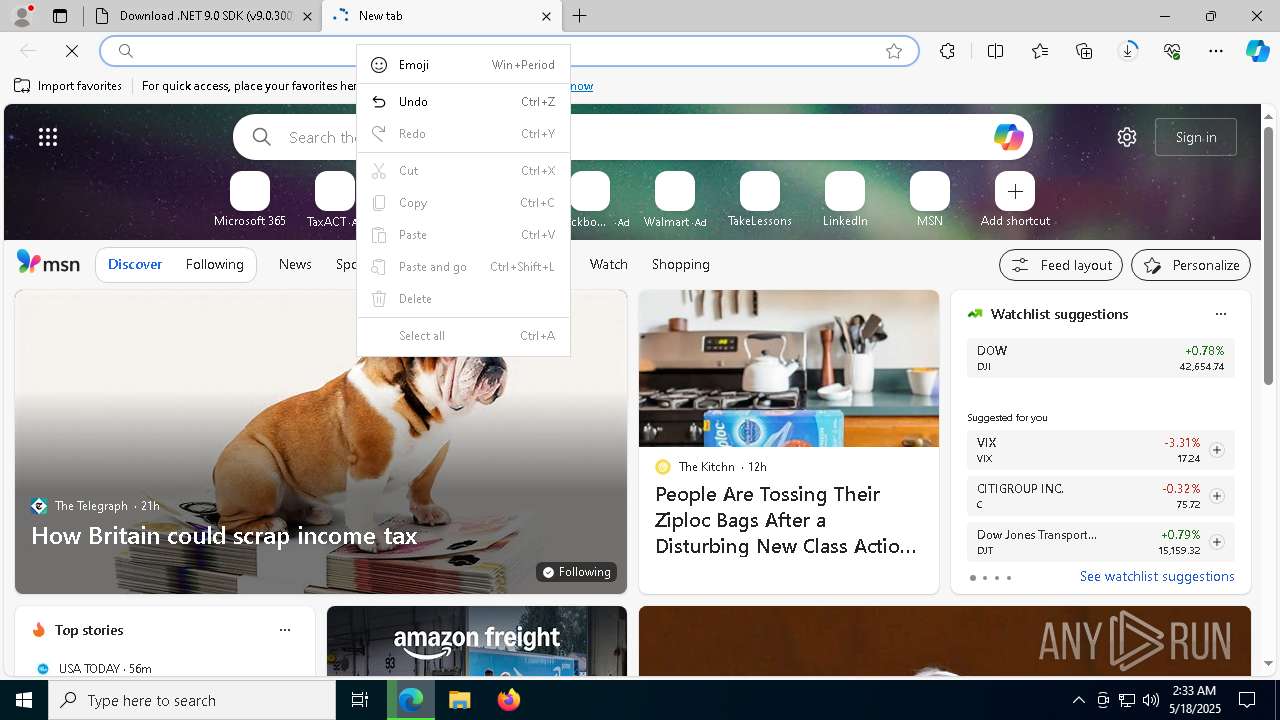Open Microsoft 365 shortcut tile
The image size is (1280, 720).
[250, 200]
